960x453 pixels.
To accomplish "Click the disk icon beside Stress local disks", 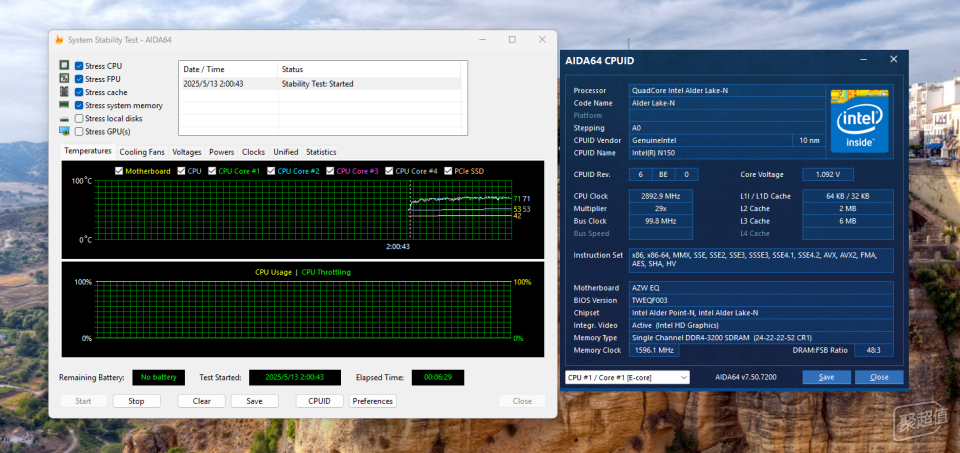I will [x=64, y=119].
